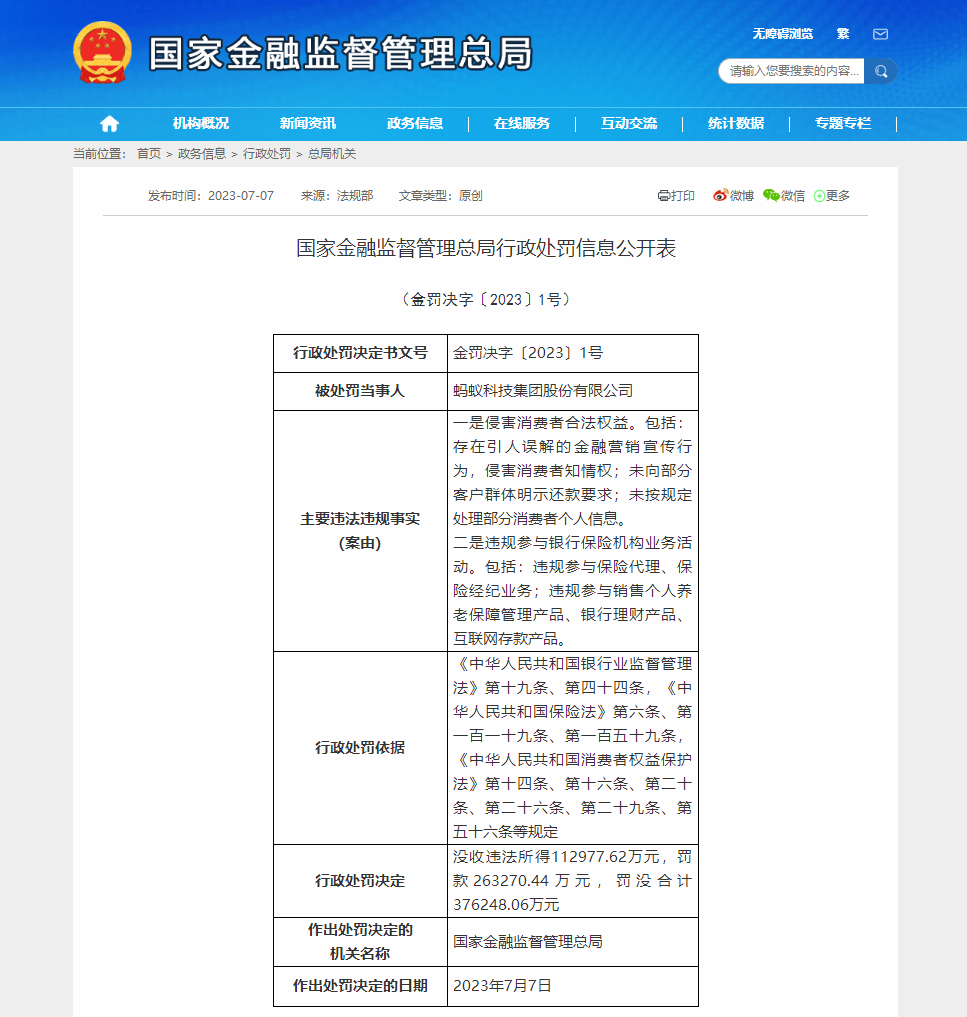Click the 行政处罚决定 header cell
967x1017 pixels.
(x=361, y=881)
